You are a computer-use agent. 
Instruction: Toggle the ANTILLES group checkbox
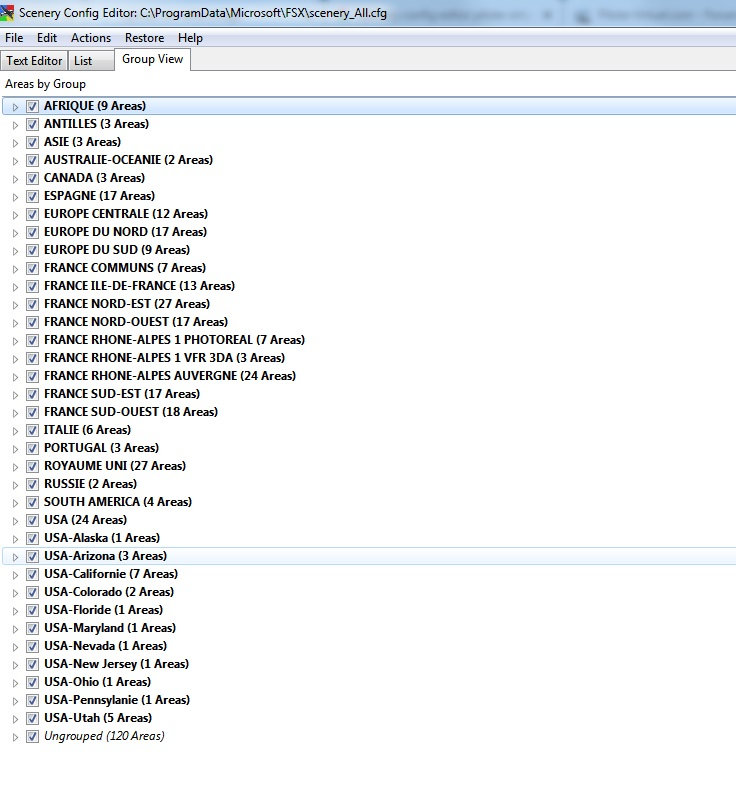32,124
